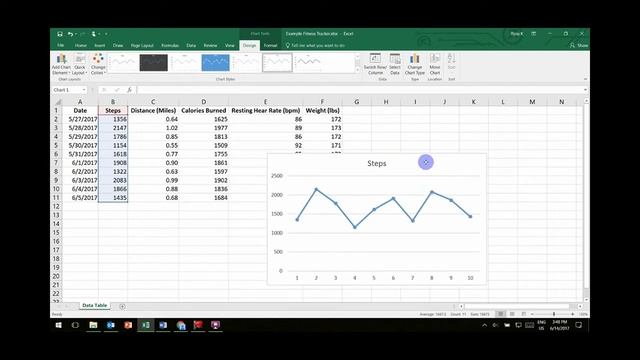Click the Calories Burned header cell
The width and height of the screenshot is (640, 360).
click(204, 111)
